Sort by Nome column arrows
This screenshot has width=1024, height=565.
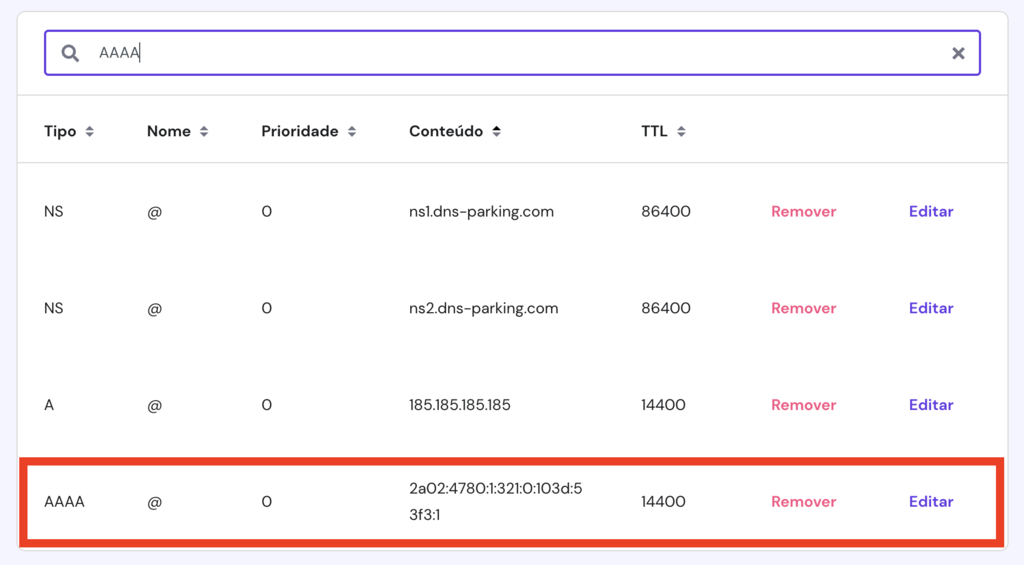tap(204, 132)
